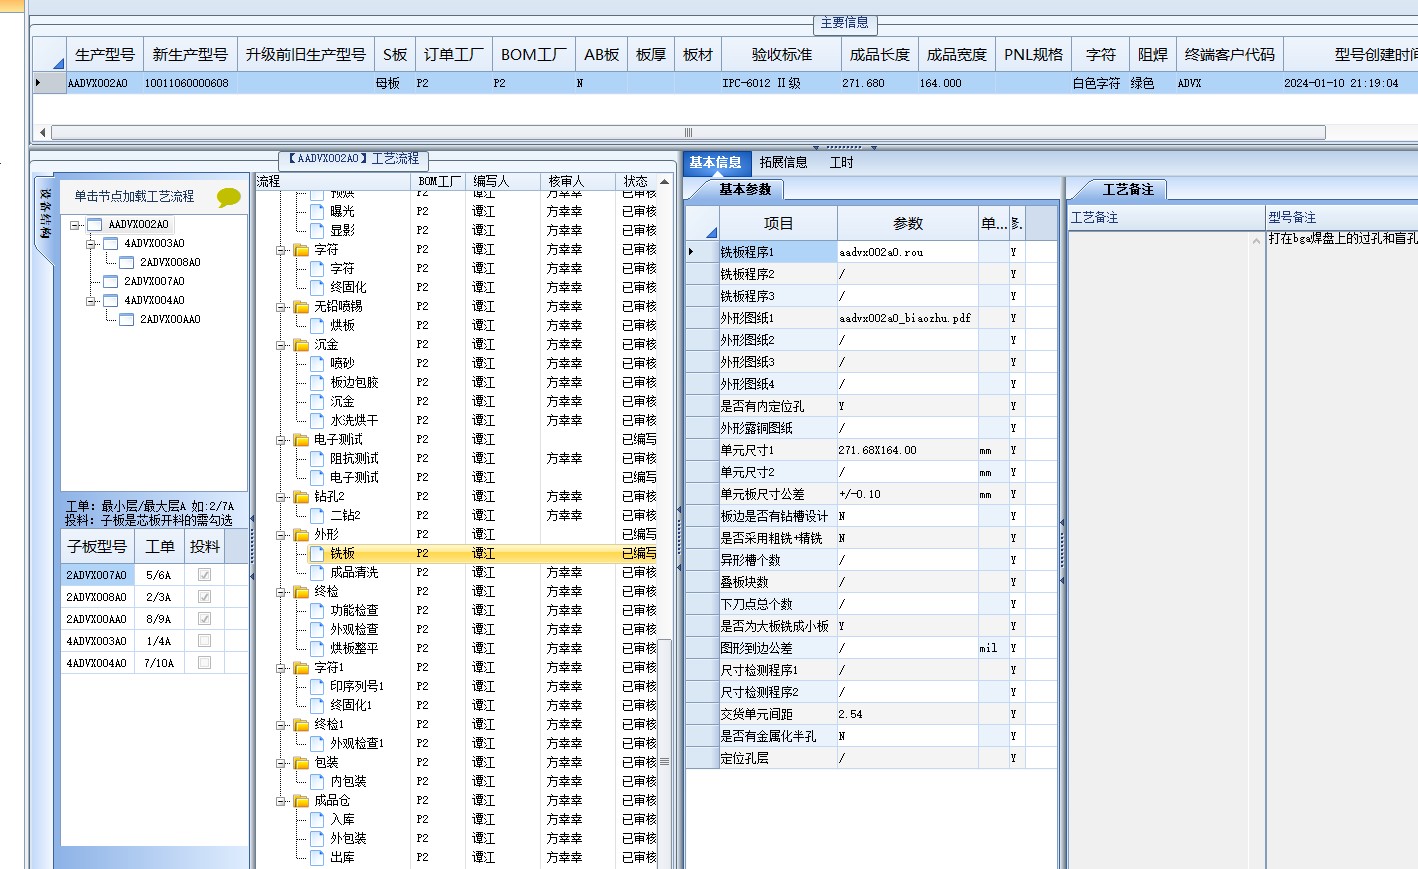Select the 基本参数 sub-tab

pos(745,189)
